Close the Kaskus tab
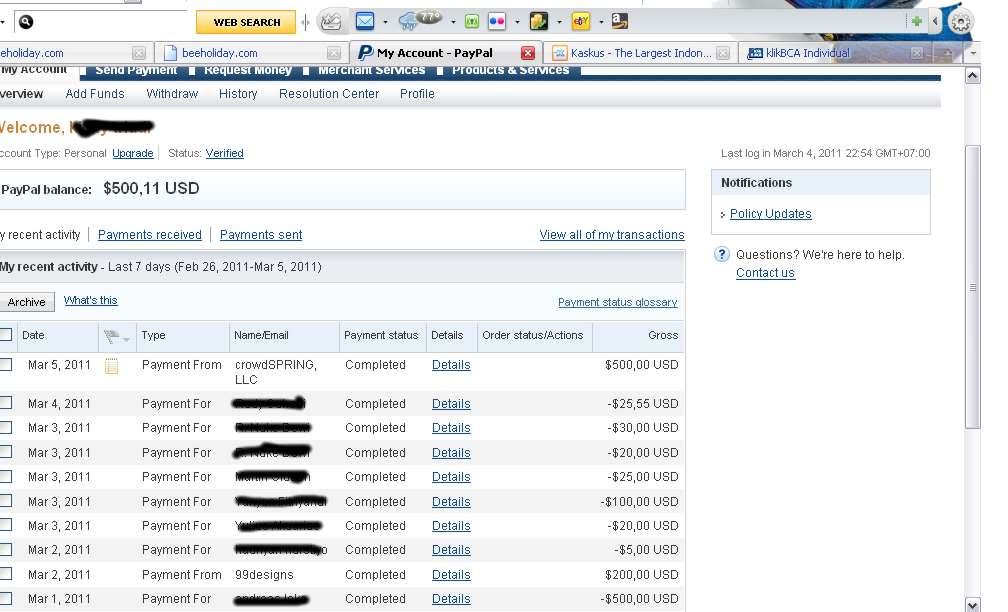Screen dimensions: 1008x612 (723, 53)
